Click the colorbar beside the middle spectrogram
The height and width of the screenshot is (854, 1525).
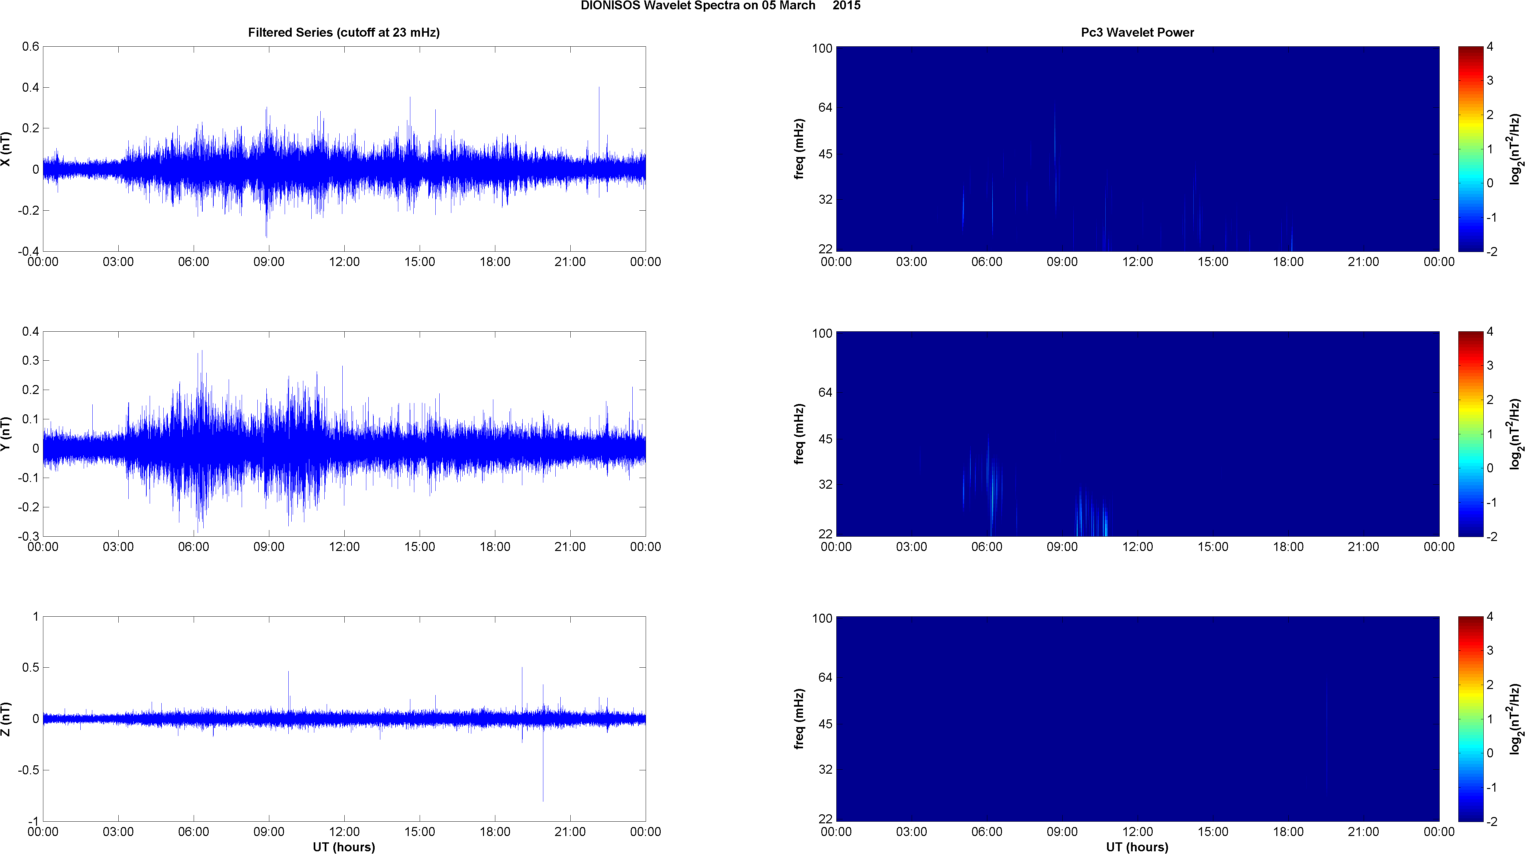1470,434
